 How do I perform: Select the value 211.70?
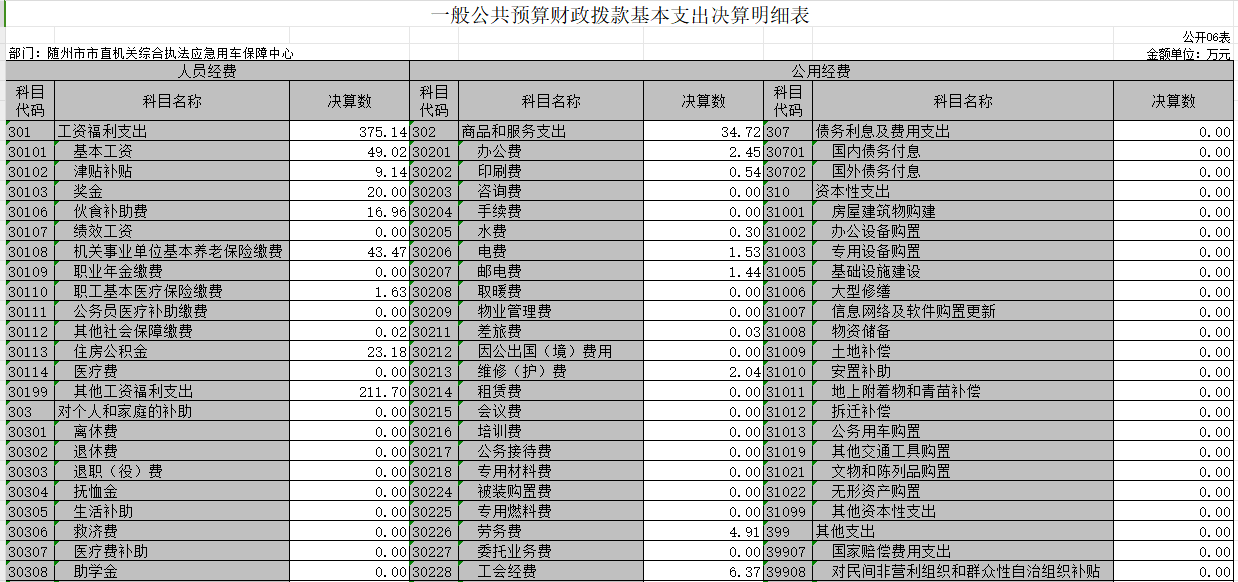[350, 391]
